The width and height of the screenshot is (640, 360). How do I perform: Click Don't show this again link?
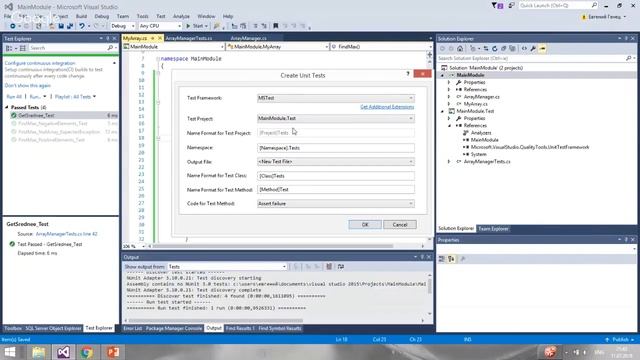click(x=28, y=86)
